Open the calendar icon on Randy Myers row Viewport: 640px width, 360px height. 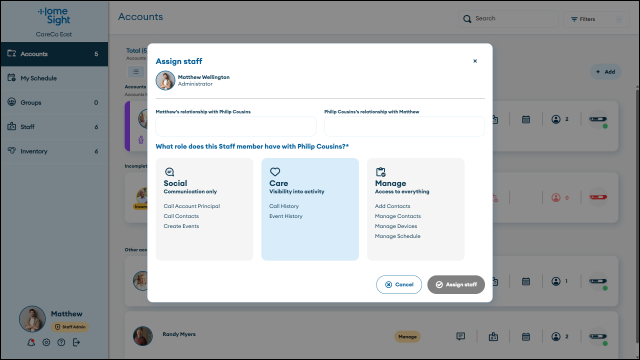tap(526, 336)
